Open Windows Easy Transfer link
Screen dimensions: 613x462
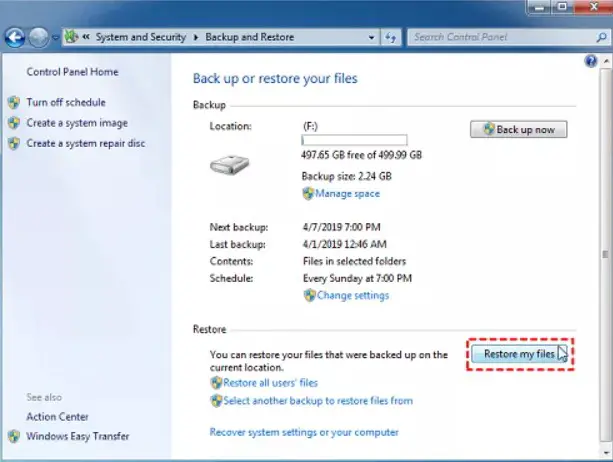point(77,436)
